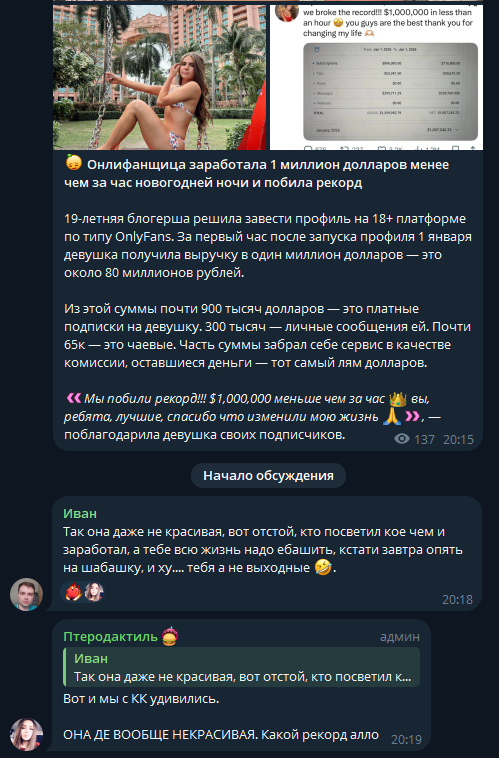The height and width of the screenshot is (758, 499).
Task: Open the earnings tweet screenshot image
Action: [376, 76]
